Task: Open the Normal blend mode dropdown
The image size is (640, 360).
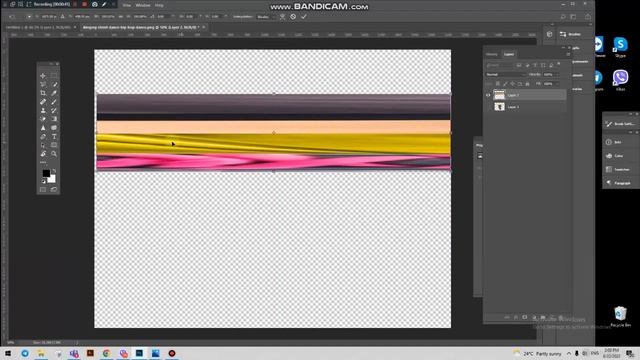Action: [506, 75]
